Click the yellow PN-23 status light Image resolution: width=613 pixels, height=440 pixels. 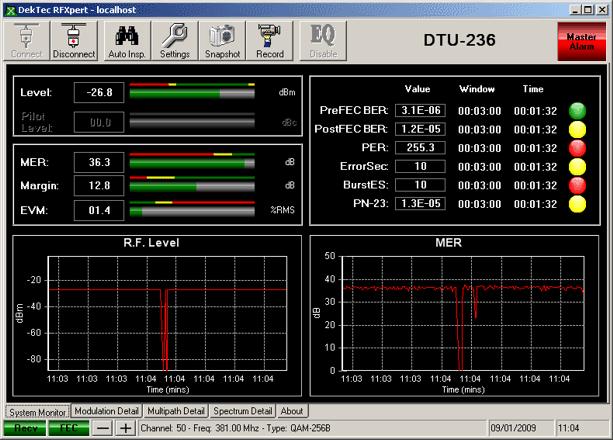[x=578, y=204]
